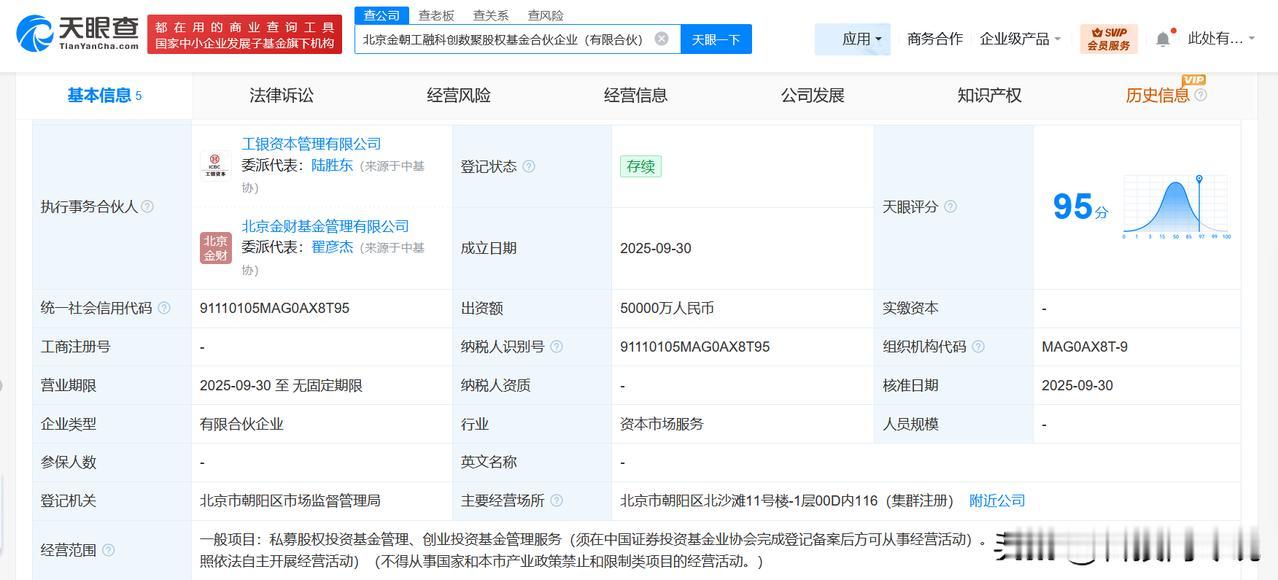Switch to the 查老板 search tab
1278x580 pixels.
(x=436, y=15)
